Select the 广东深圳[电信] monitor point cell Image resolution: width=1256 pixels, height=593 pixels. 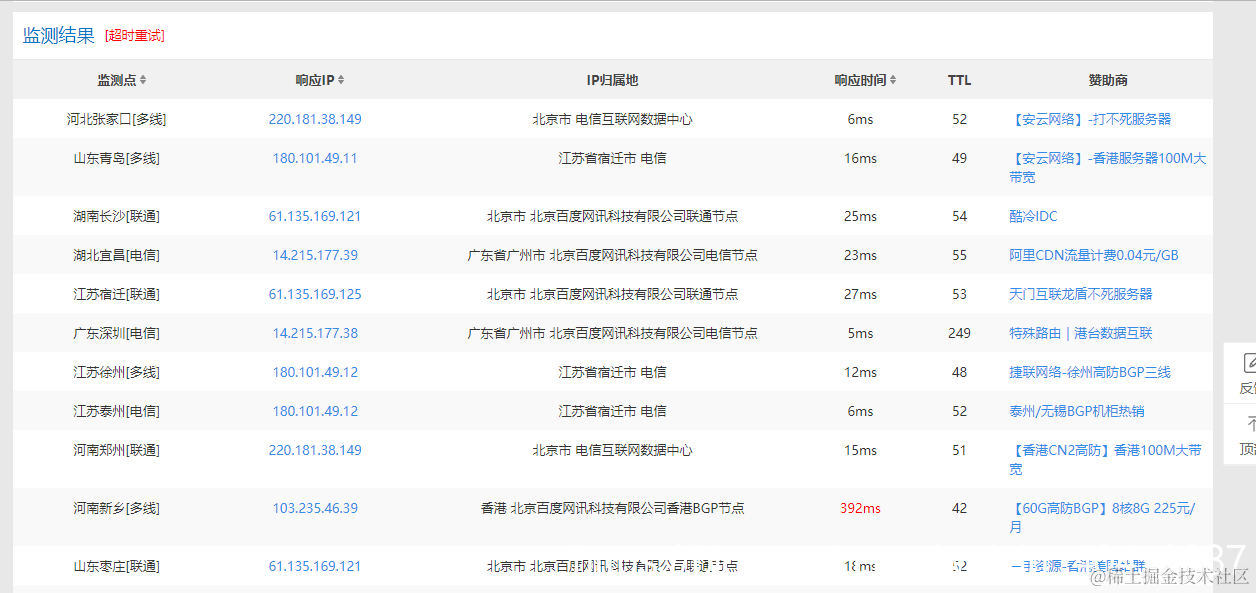(x=116, y=333)
